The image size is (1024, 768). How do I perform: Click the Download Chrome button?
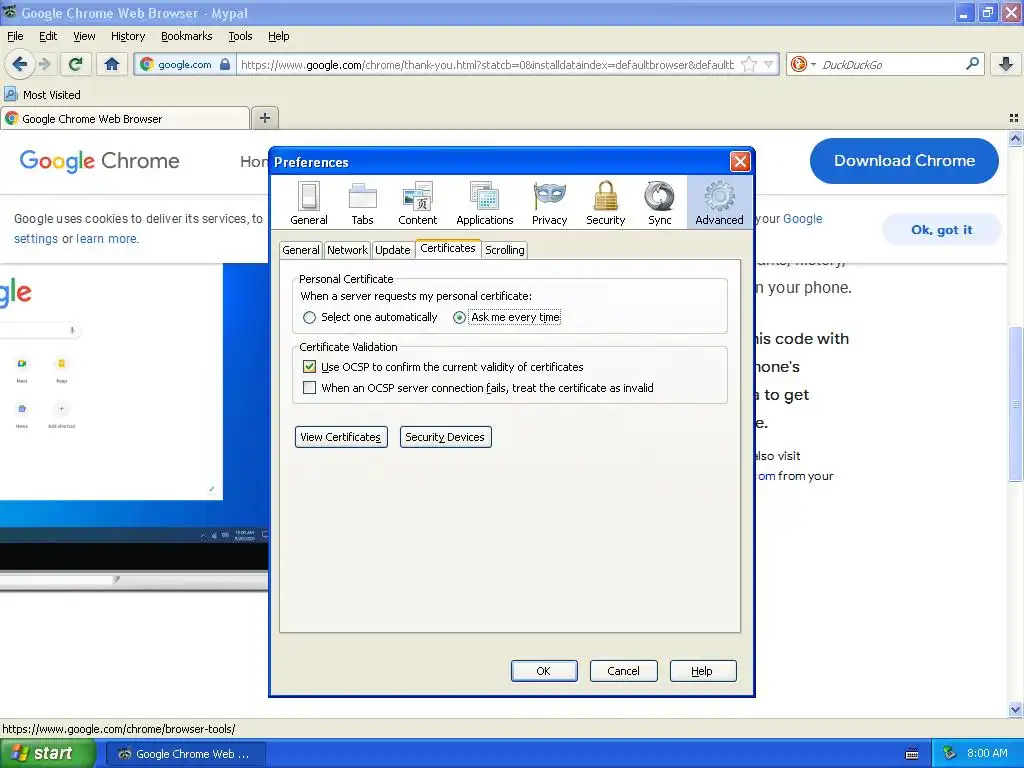(x=904, y=161)
